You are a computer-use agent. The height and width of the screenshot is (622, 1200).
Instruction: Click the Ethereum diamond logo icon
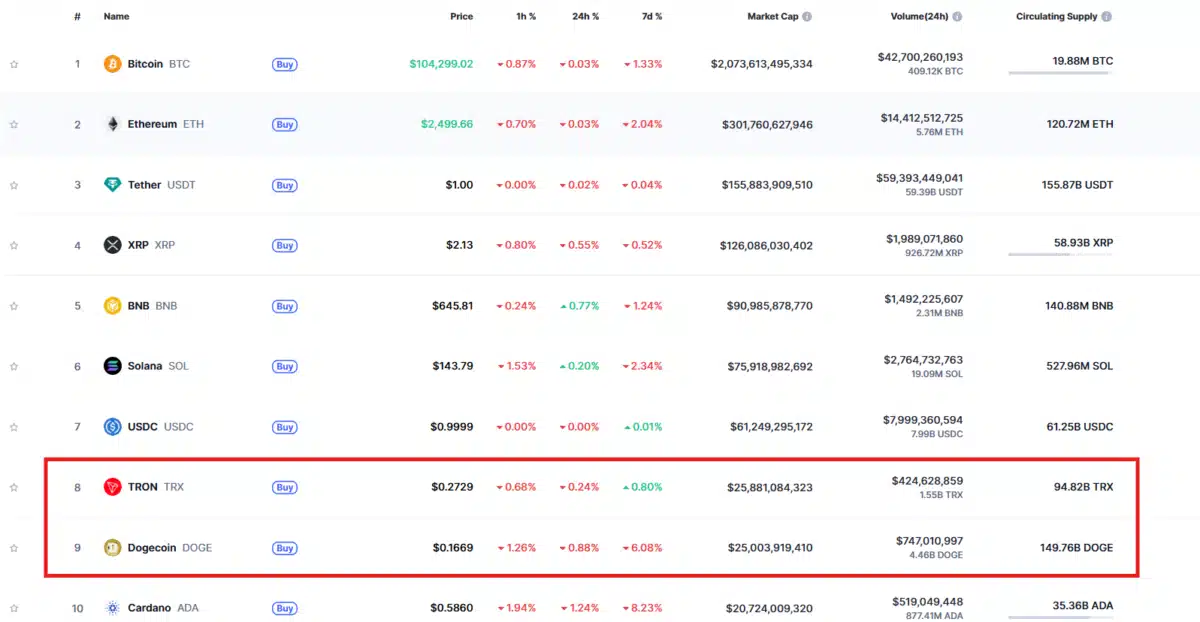point(113,125)
